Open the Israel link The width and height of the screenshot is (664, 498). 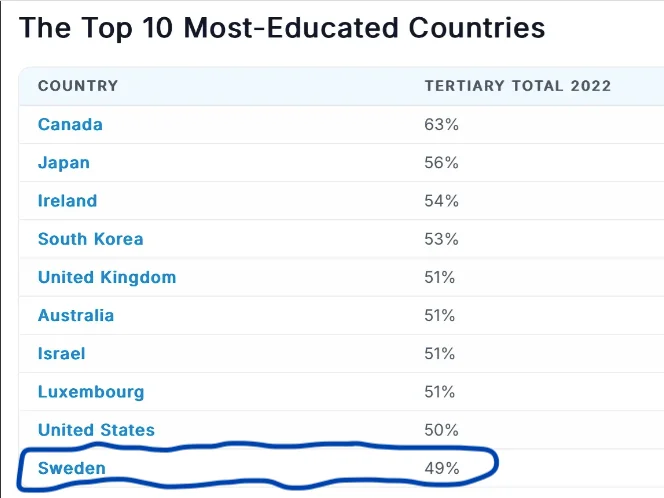coord(62,353)
